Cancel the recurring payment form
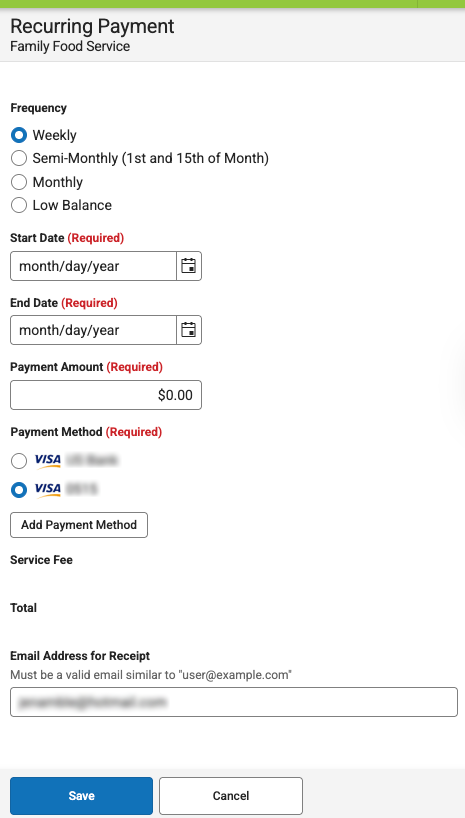 pyautogui.click(x=231, y=796)
